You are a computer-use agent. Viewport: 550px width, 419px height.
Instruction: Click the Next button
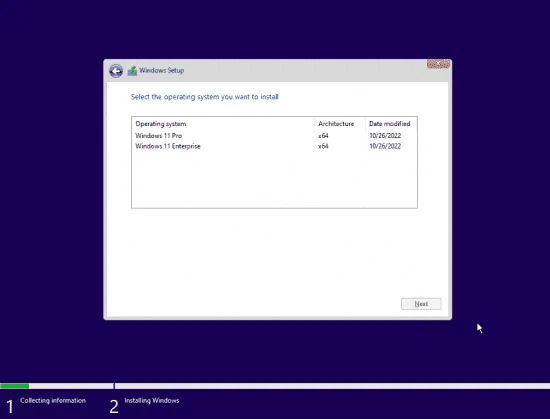click(x=421, y=304)
